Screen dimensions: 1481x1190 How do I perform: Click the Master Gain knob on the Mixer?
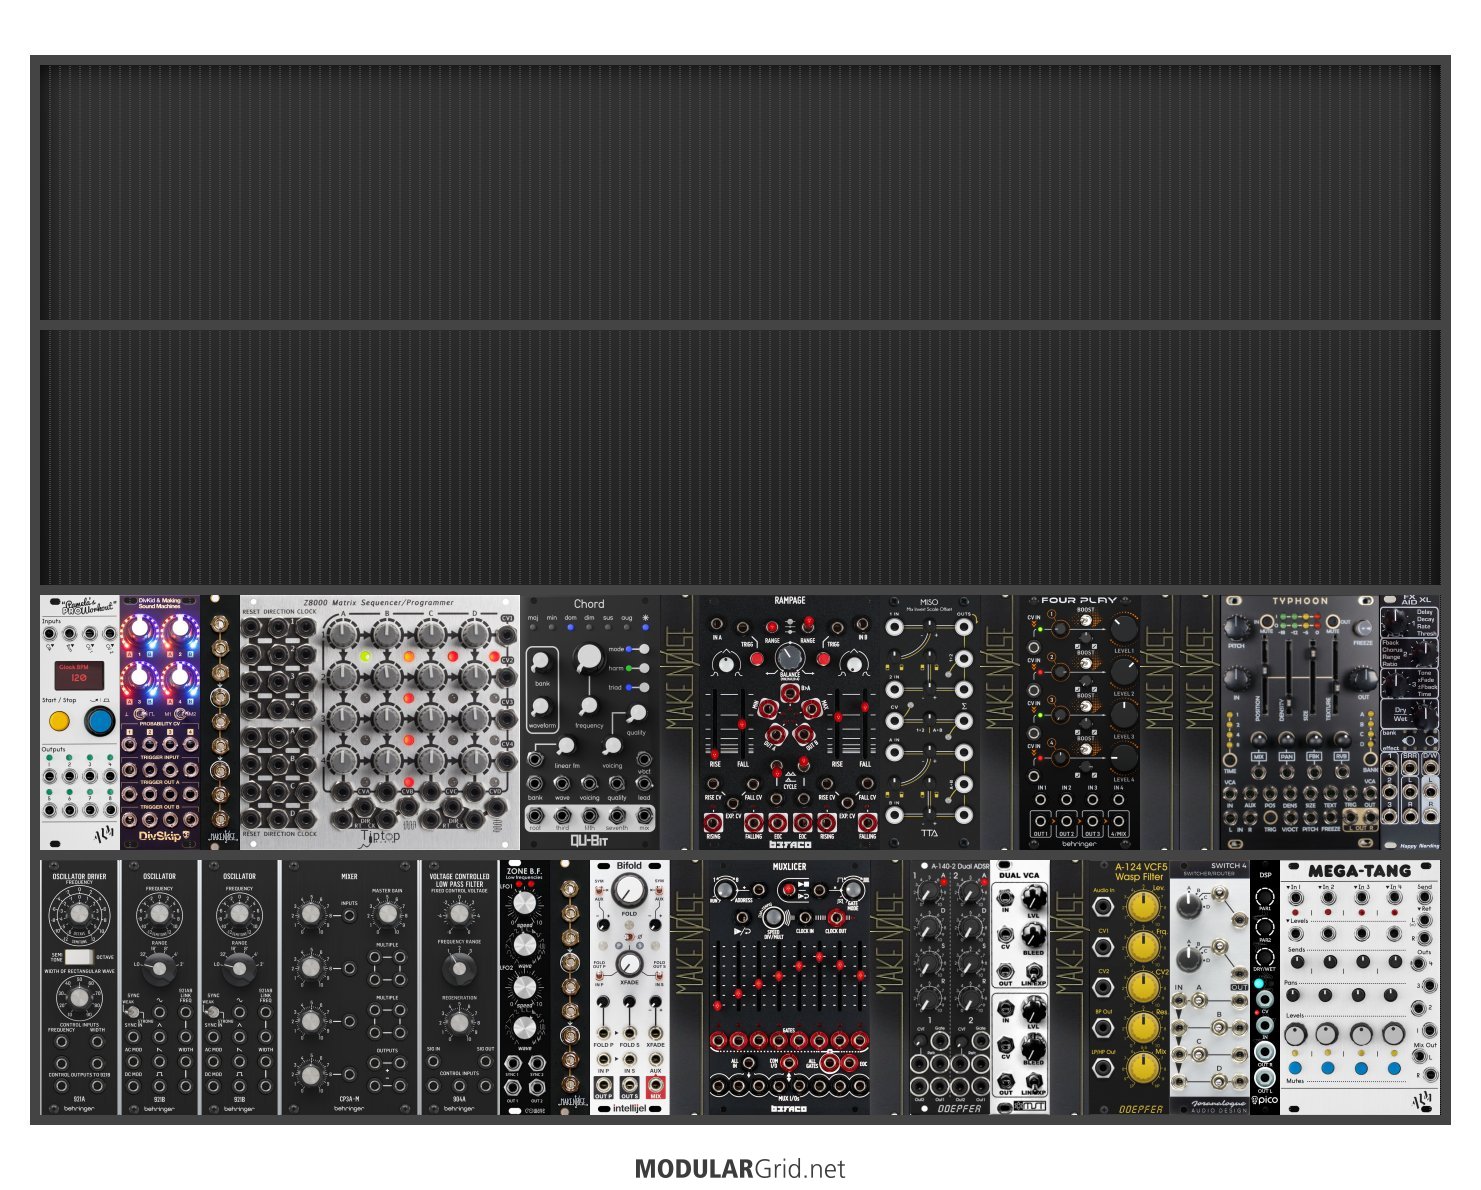pos(387,913)
